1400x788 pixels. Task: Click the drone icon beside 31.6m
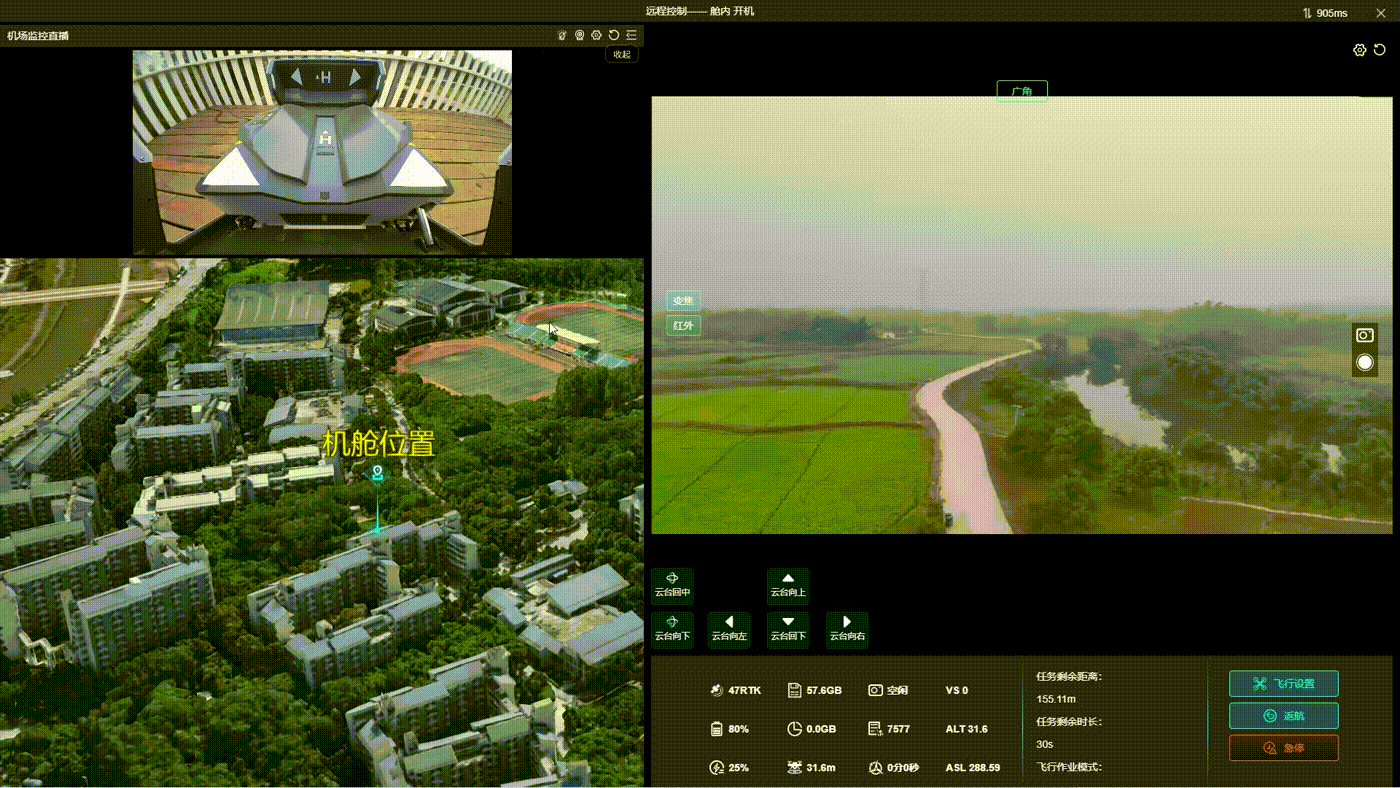tap(794, 768)
